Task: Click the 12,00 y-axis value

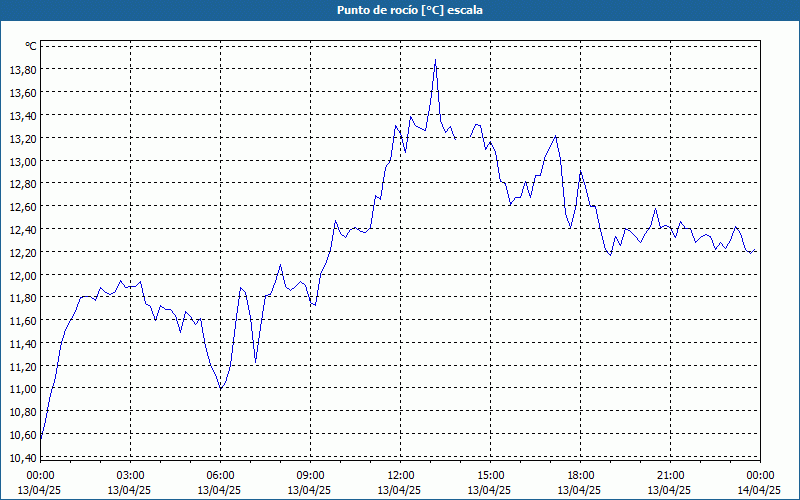Action: [x=23, y=277]
